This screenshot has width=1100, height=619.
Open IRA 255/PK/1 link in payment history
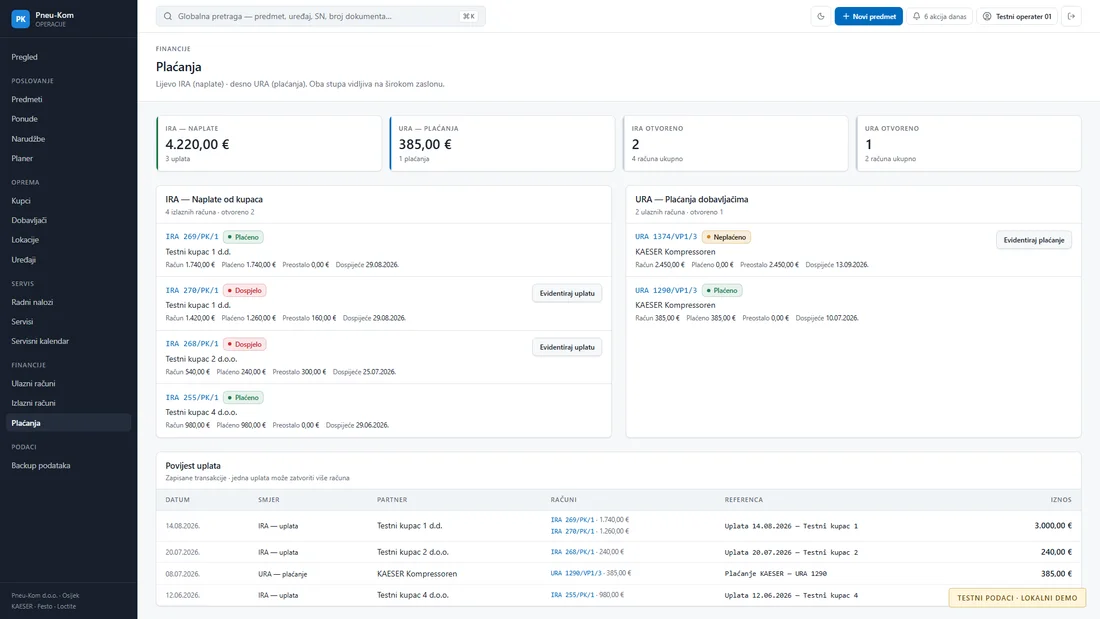pos(572,595)
